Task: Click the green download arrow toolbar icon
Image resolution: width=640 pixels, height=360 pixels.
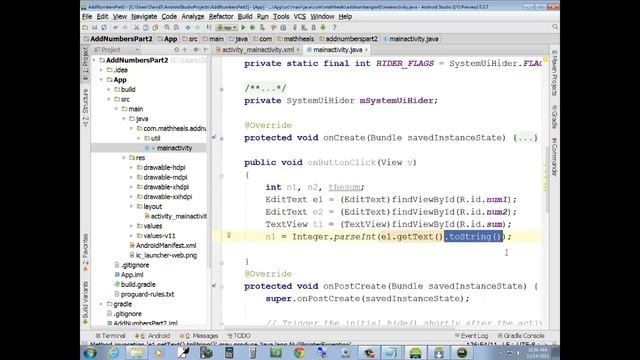Action: 323,27
